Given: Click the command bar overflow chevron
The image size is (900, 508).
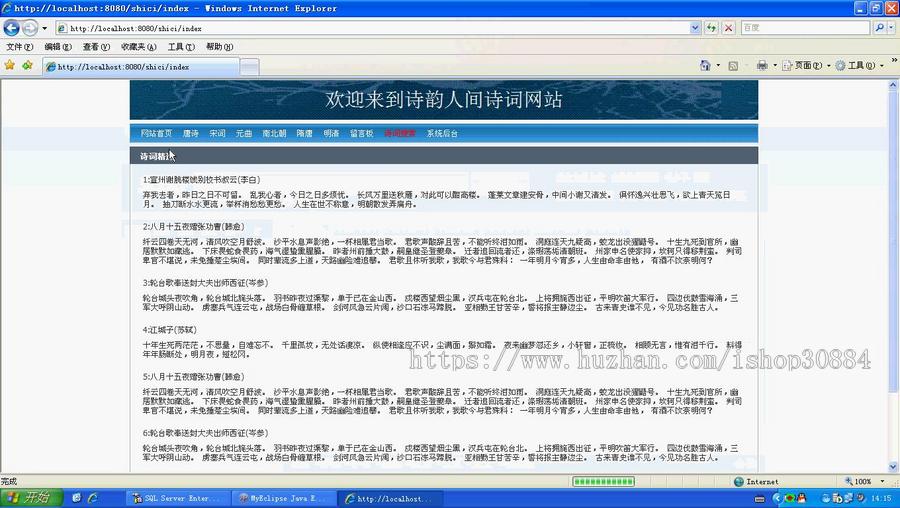Looking at the screenshot, I should (x=894, y=60).
